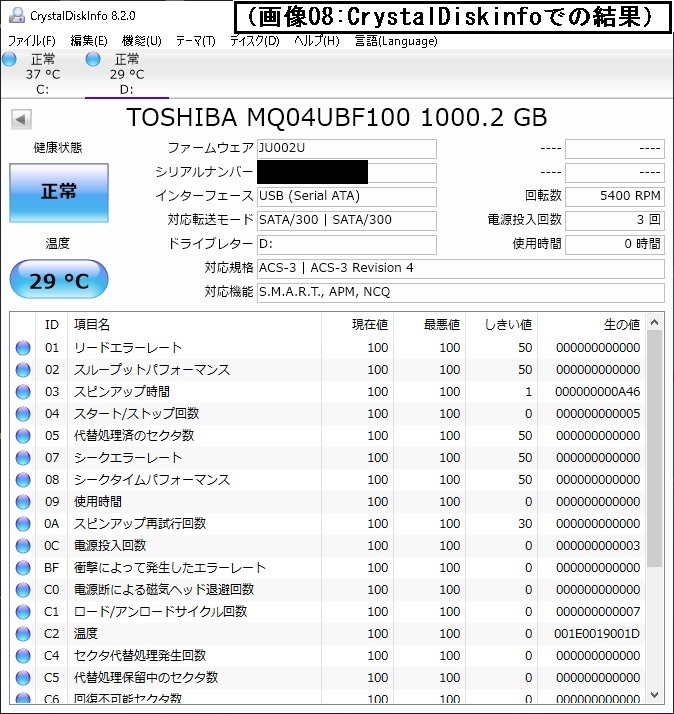Click the 電源投入回数 field 3 回
674x714 pixels.
click(614, 220)
